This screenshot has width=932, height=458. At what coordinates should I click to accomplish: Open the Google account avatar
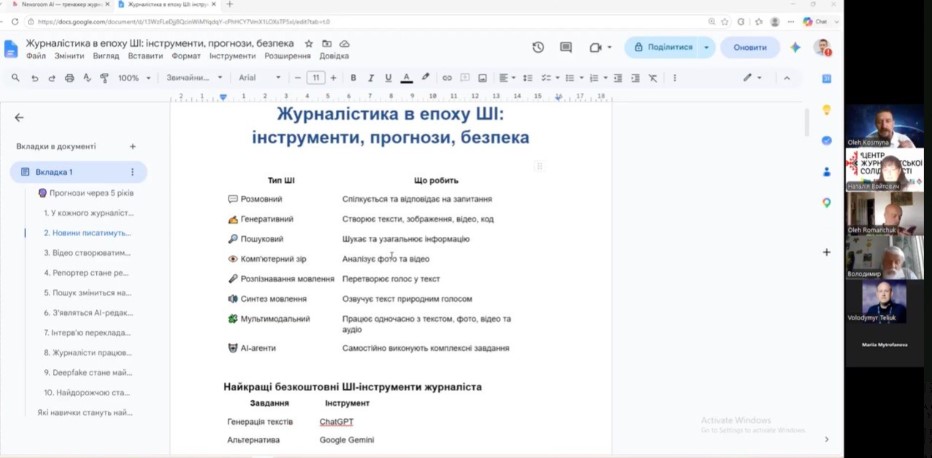[822, 48]
